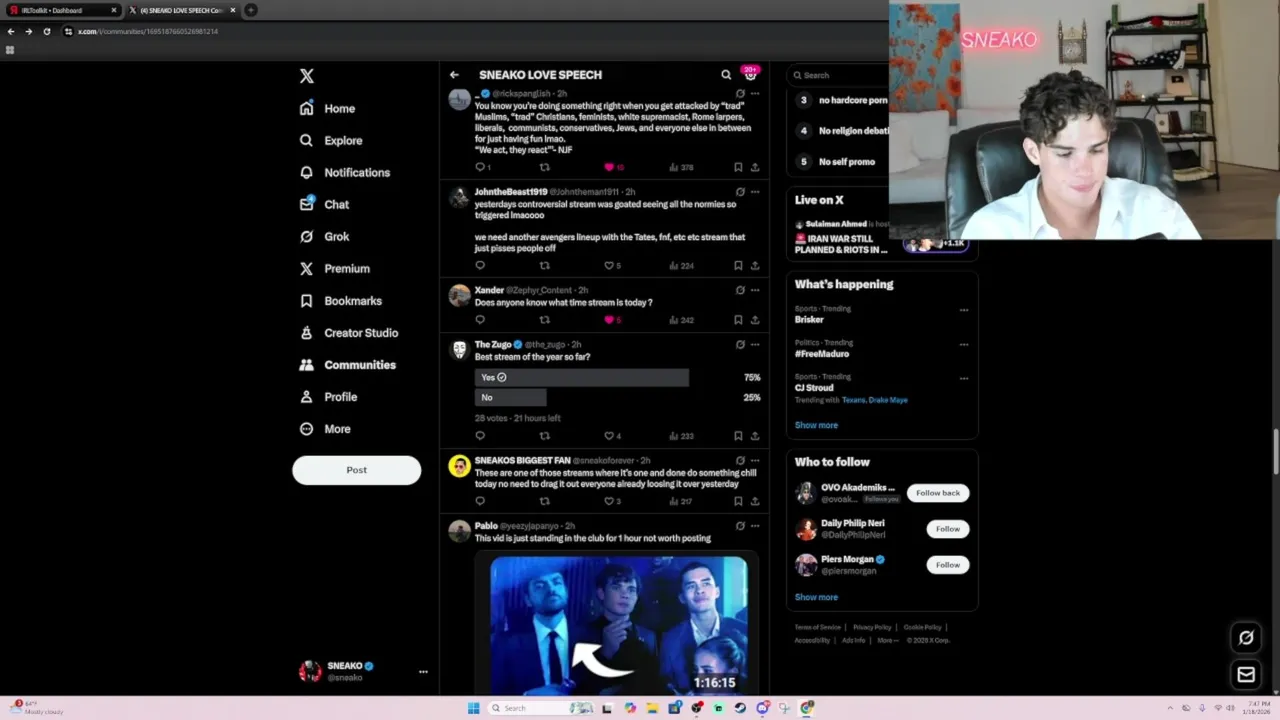Repost Xander's post

[x=545, y=320]
